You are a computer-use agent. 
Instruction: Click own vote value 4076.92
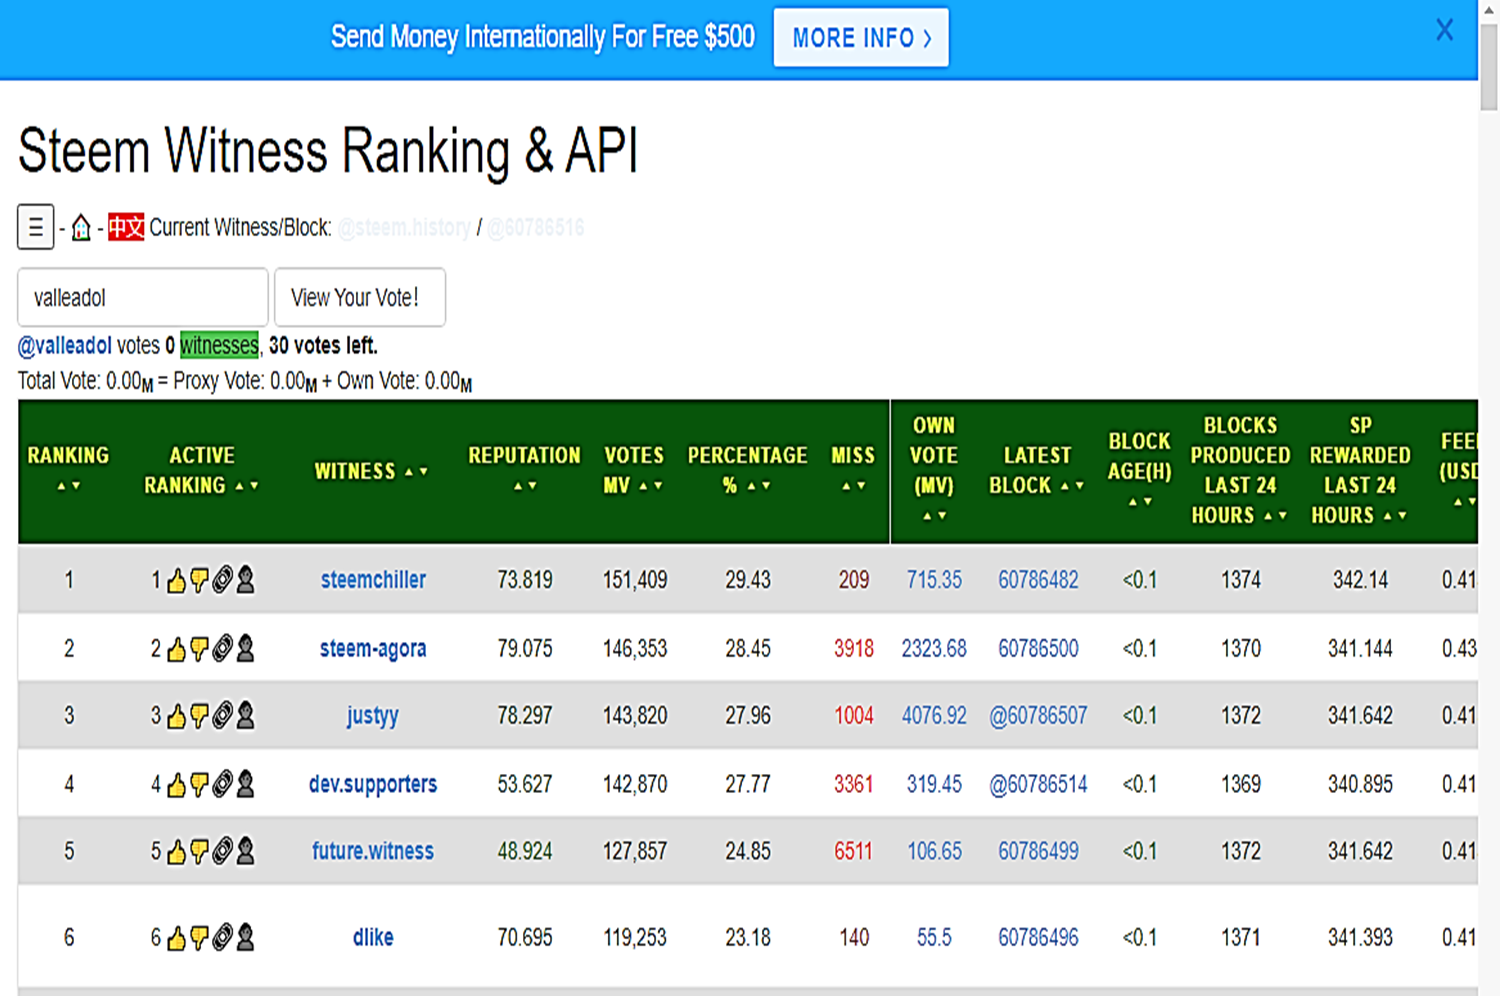(934, 716)
